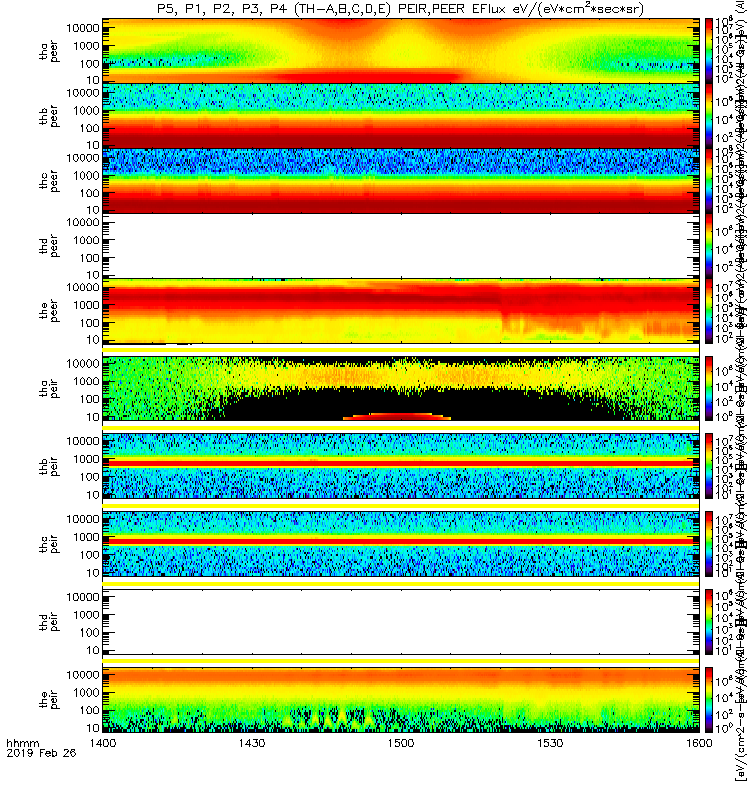Click inside the the peer electron spectrogram
This screenshot has height=800, width=750.
pyautogui.click(x=401, y=311)
